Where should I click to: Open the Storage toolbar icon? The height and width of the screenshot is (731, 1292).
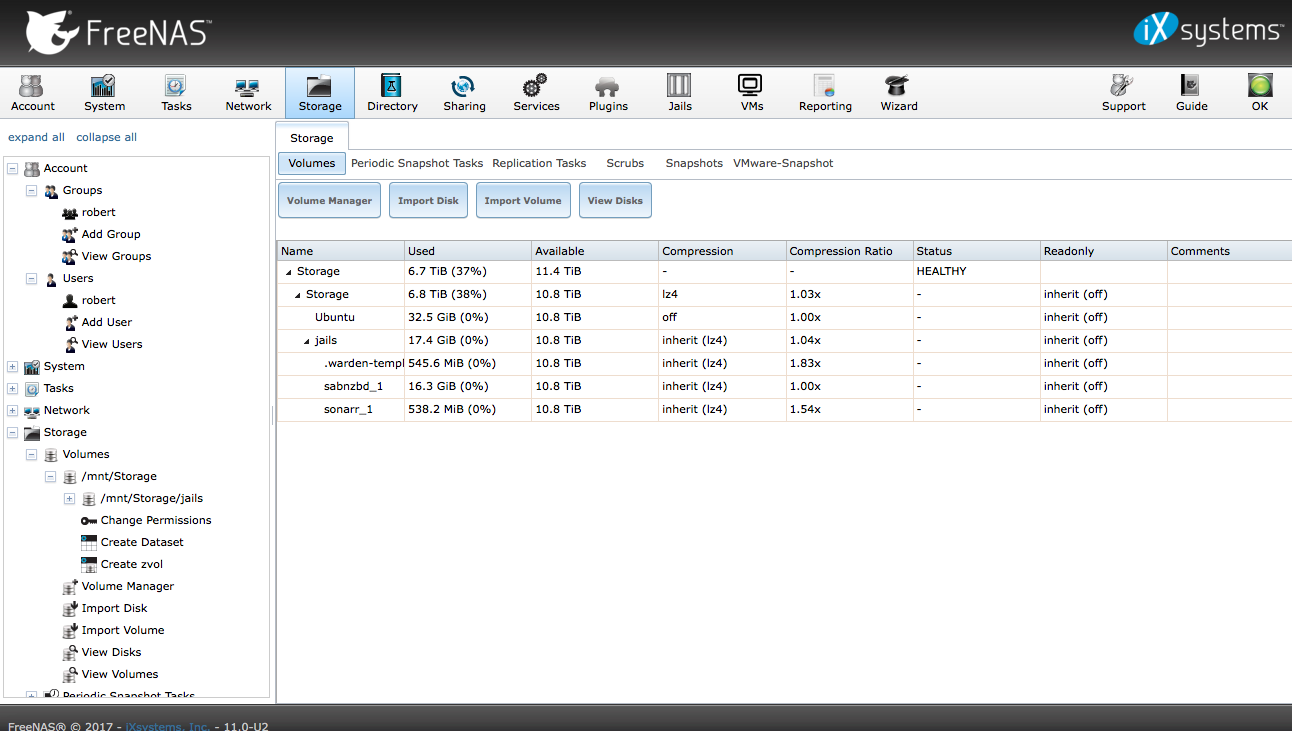(x=320, y=93)
